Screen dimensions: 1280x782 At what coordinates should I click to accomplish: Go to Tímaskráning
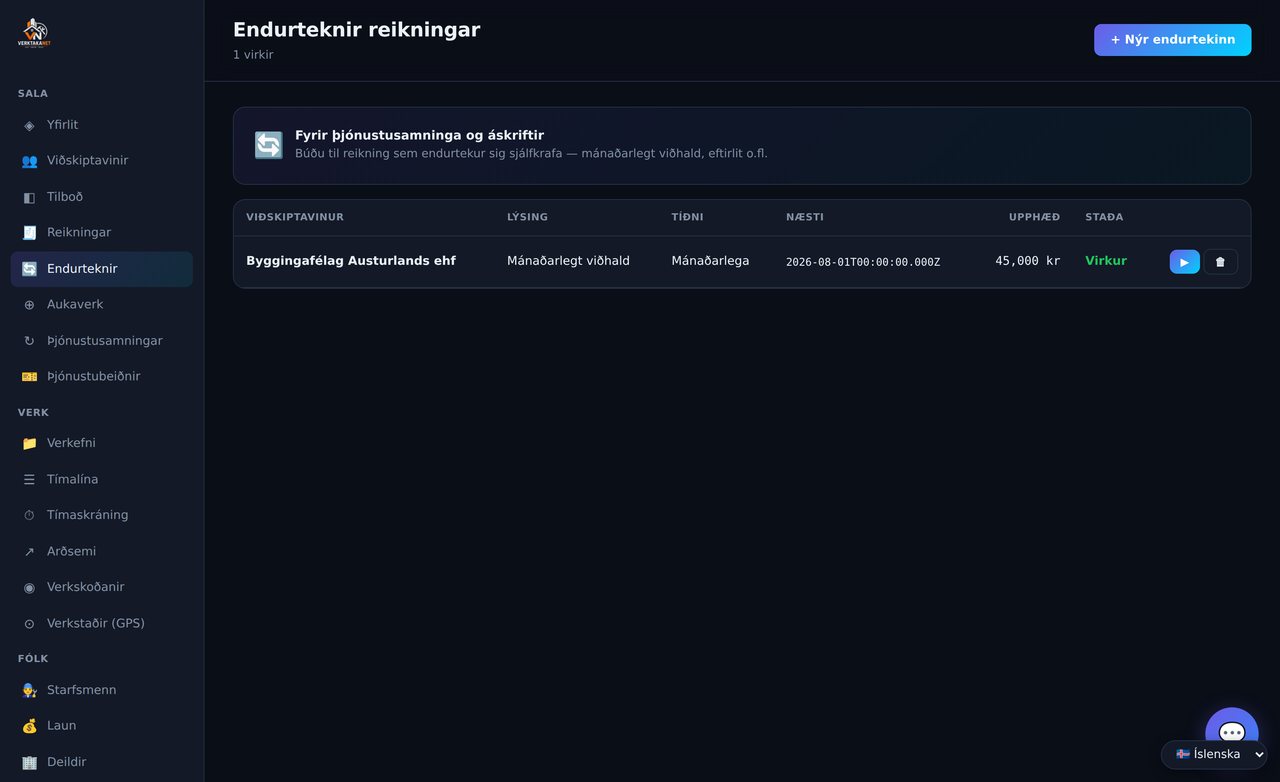point(102,515)
